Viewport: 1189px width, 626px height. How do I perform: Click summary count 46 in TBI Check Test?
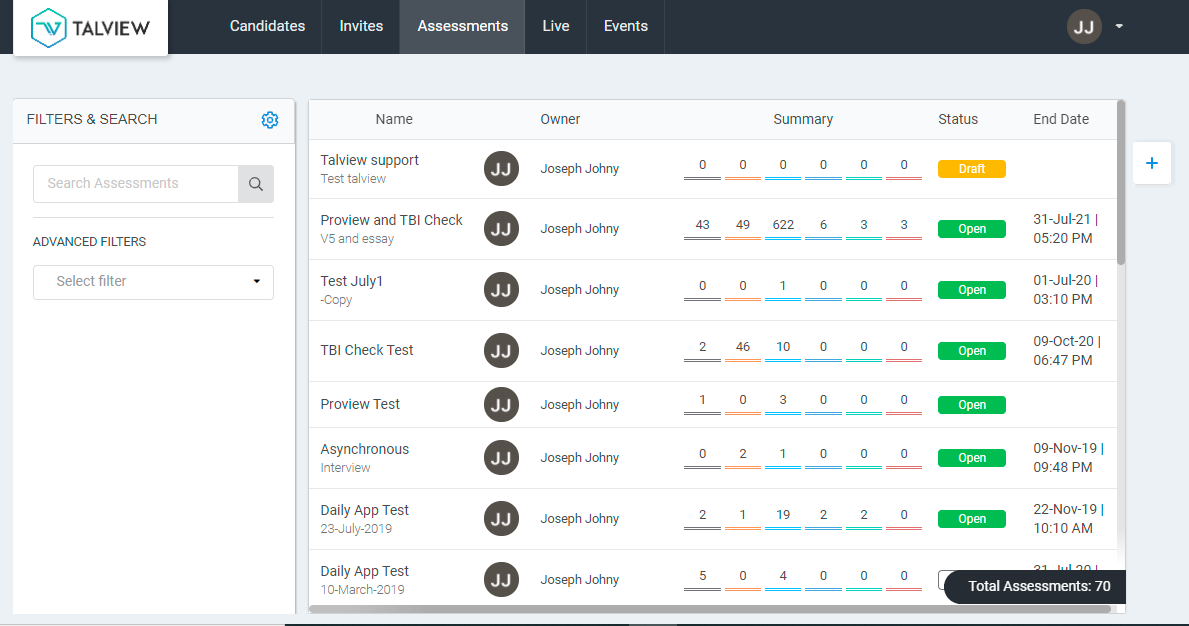(x=742, y=347)
